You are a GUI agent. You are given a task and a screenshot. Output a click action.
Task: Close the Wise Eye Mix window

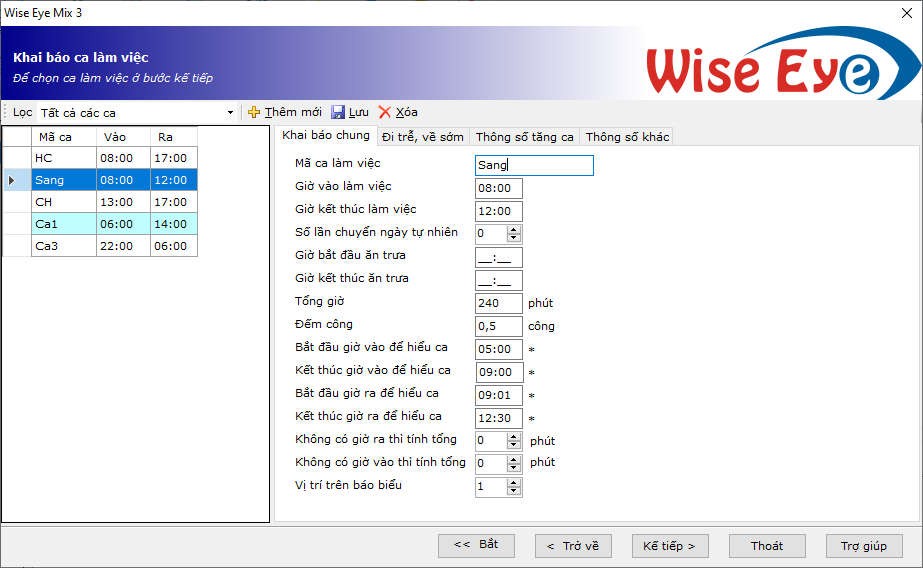pos(906,12)
